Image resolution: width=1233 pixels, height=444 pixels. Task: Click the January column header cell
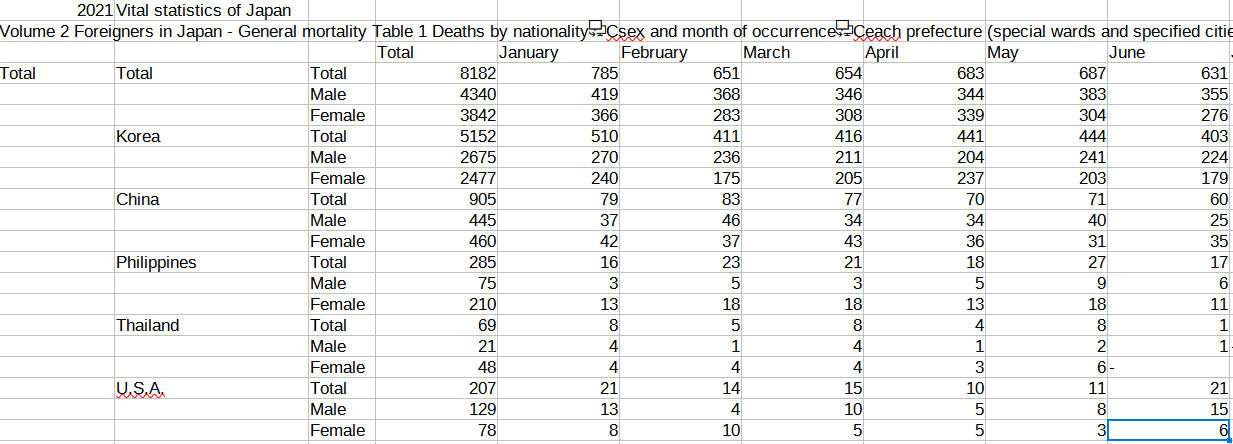[x=557, y=52]
